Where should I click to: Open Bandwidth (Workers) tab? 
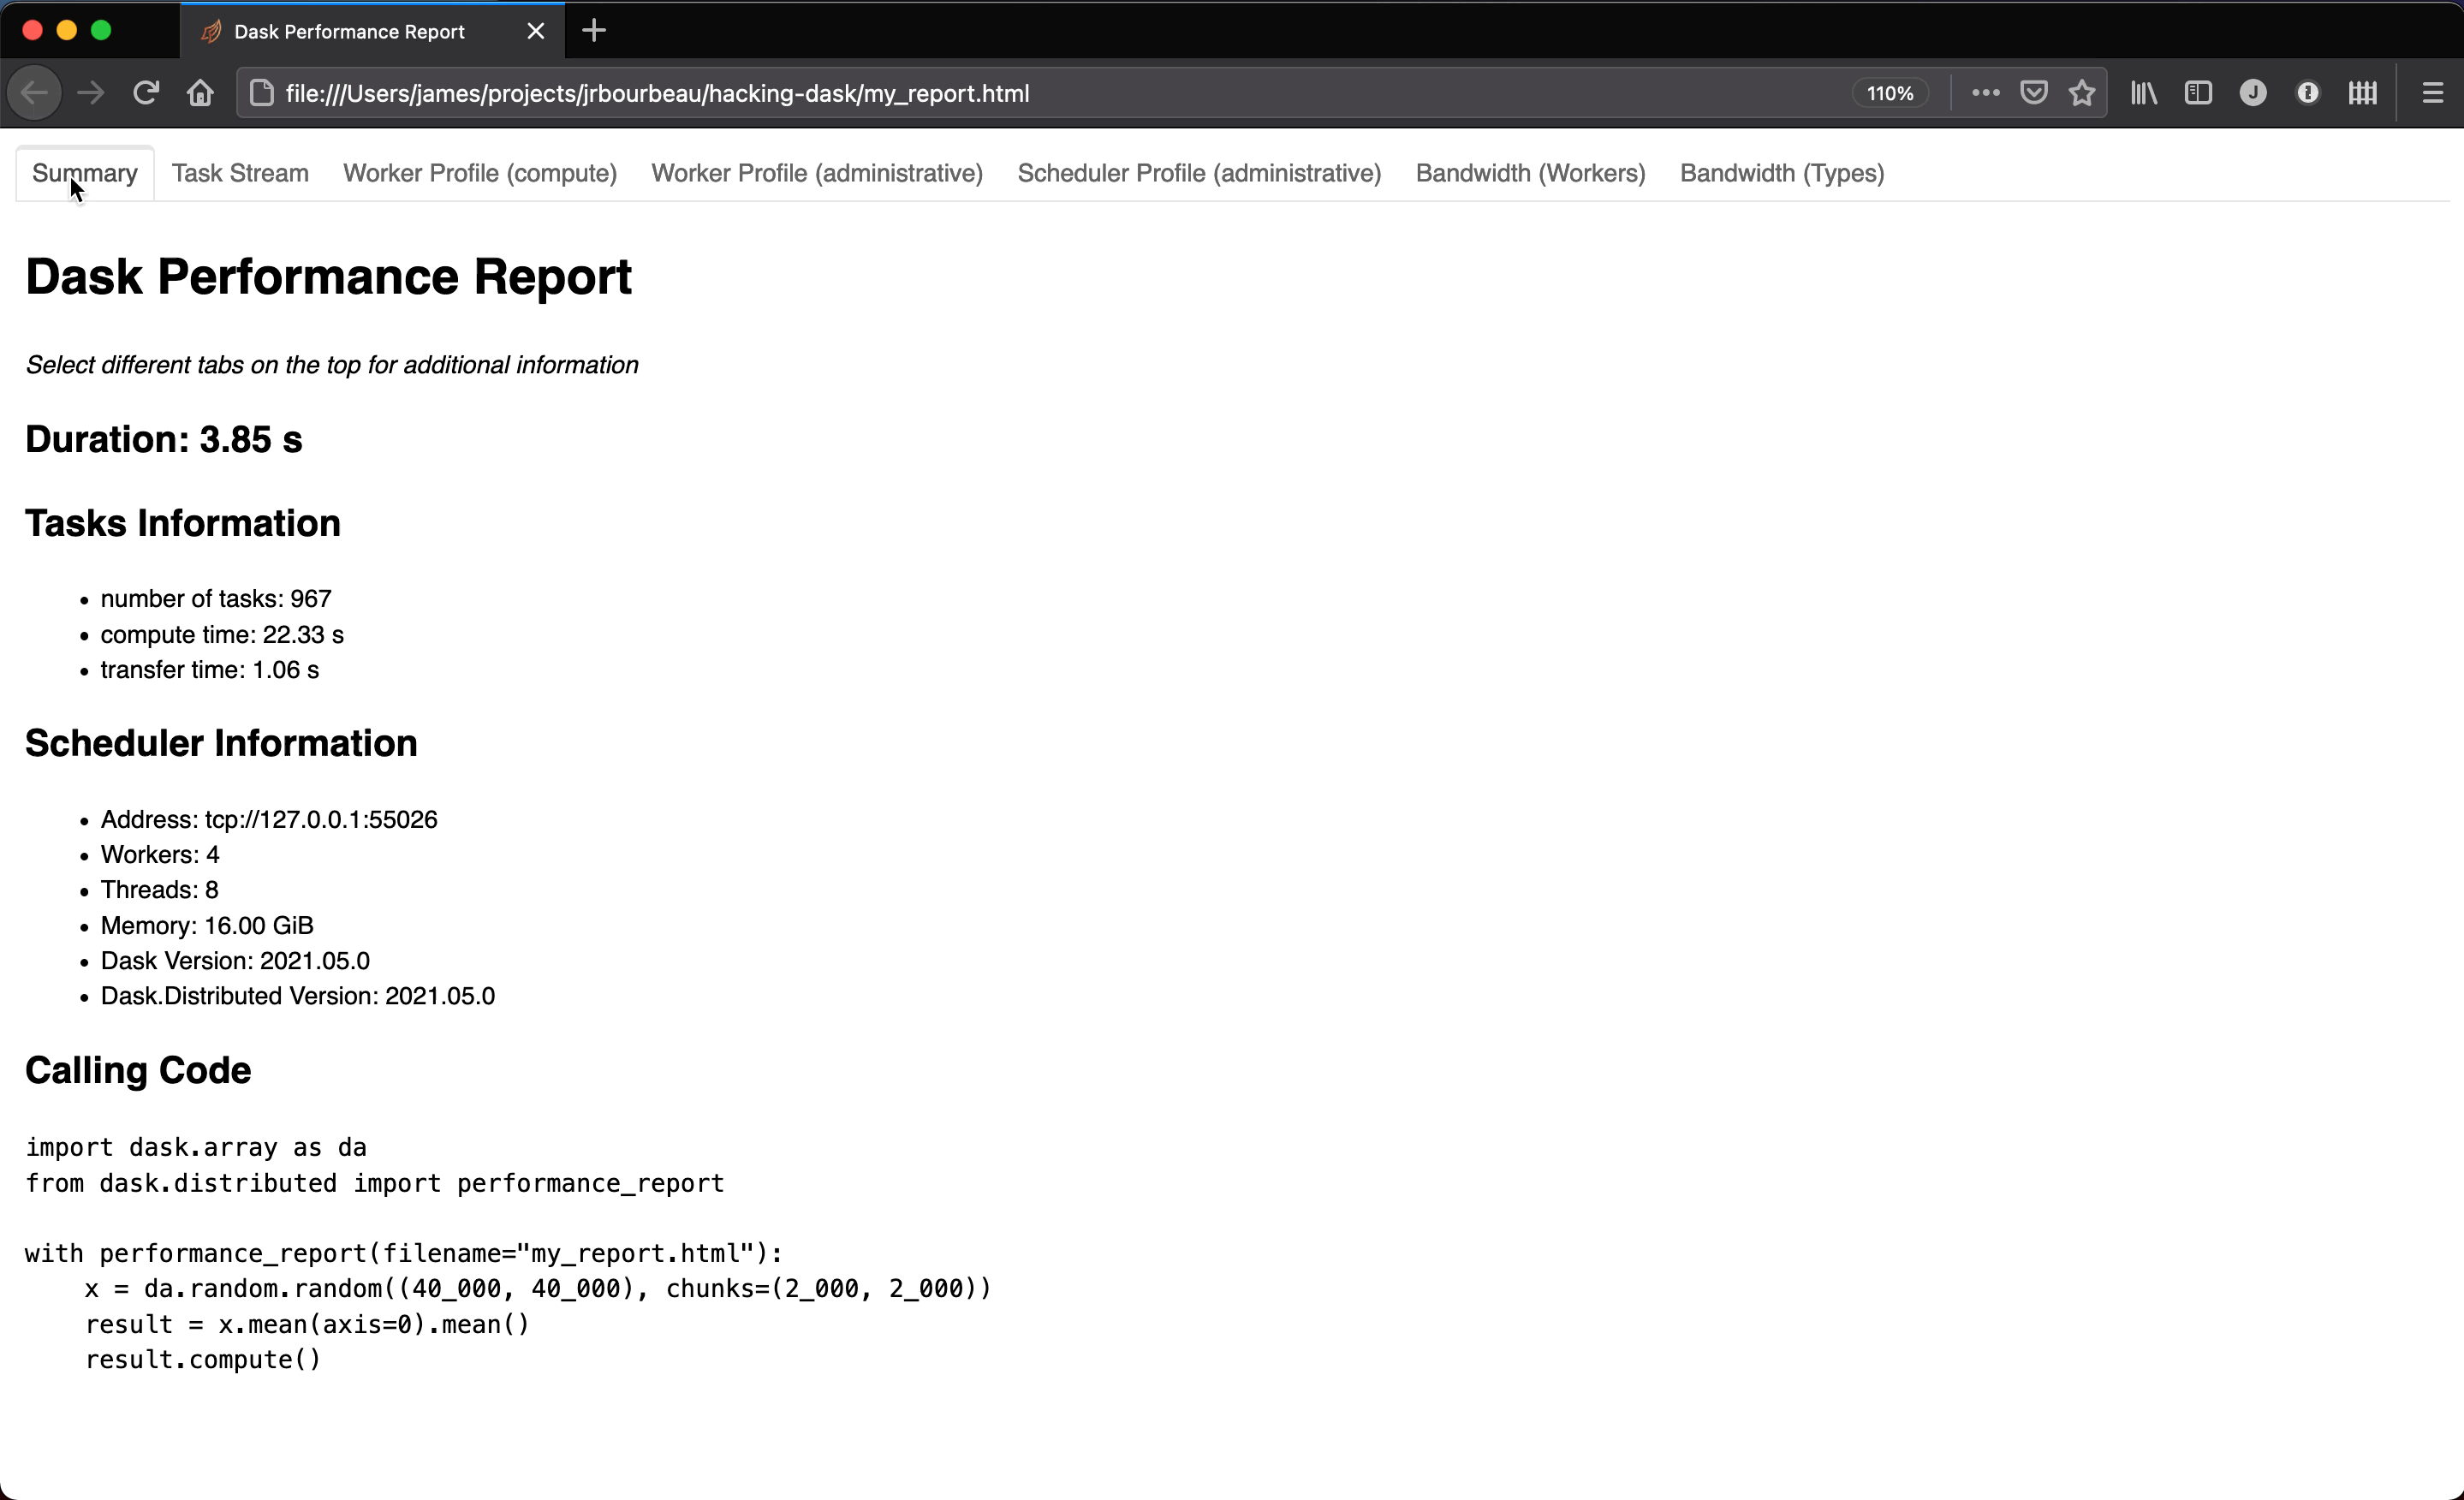(x=1530, y=173)
